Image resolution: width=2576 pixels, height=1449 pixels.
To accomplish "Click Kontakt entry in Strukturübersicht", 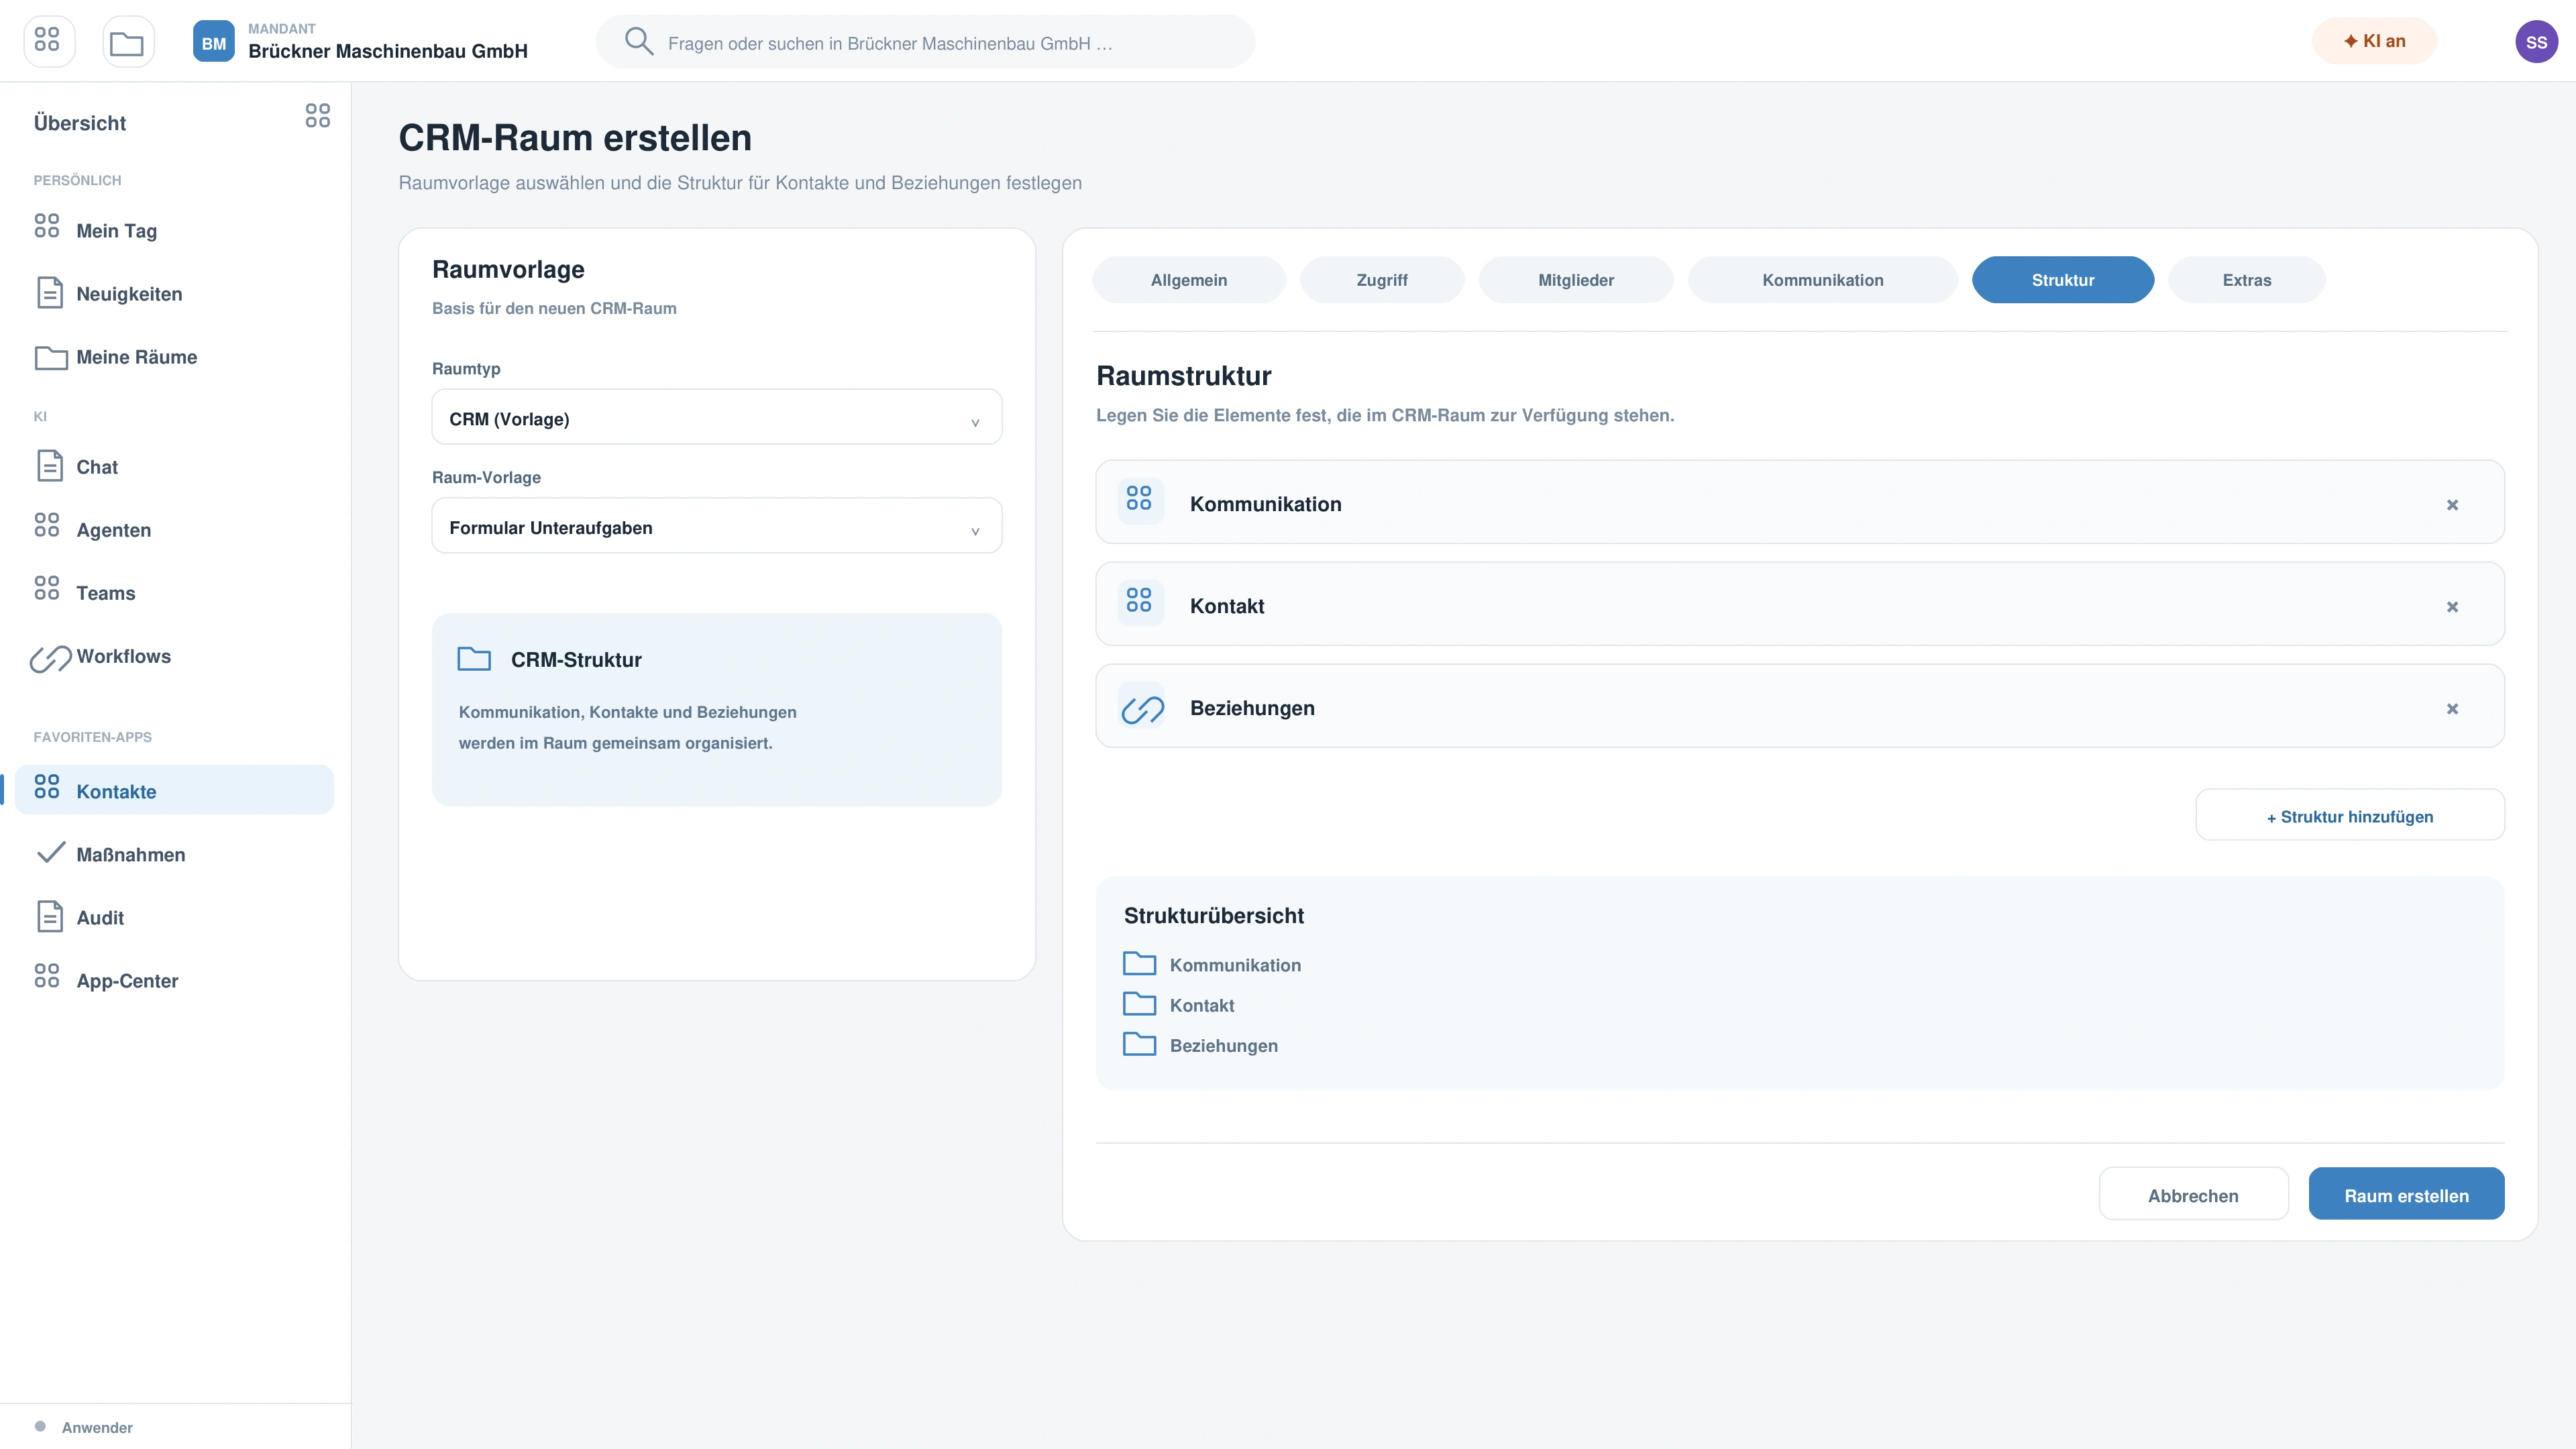I will [x=1201, y=1005].
